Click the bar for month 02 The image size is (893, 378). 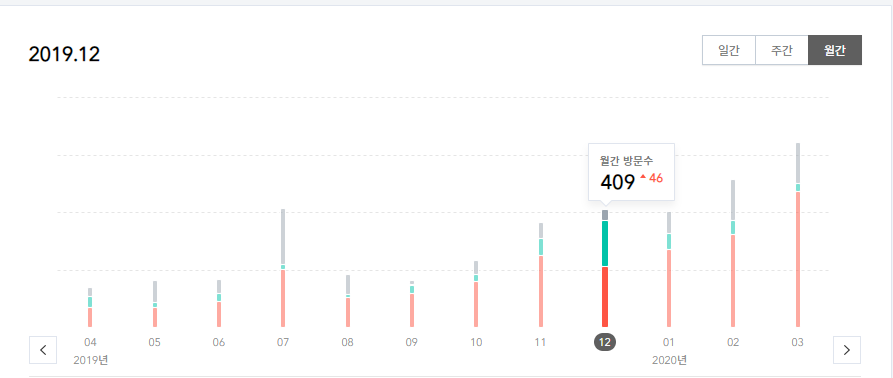pyautogui.click(x=733, y=254)
